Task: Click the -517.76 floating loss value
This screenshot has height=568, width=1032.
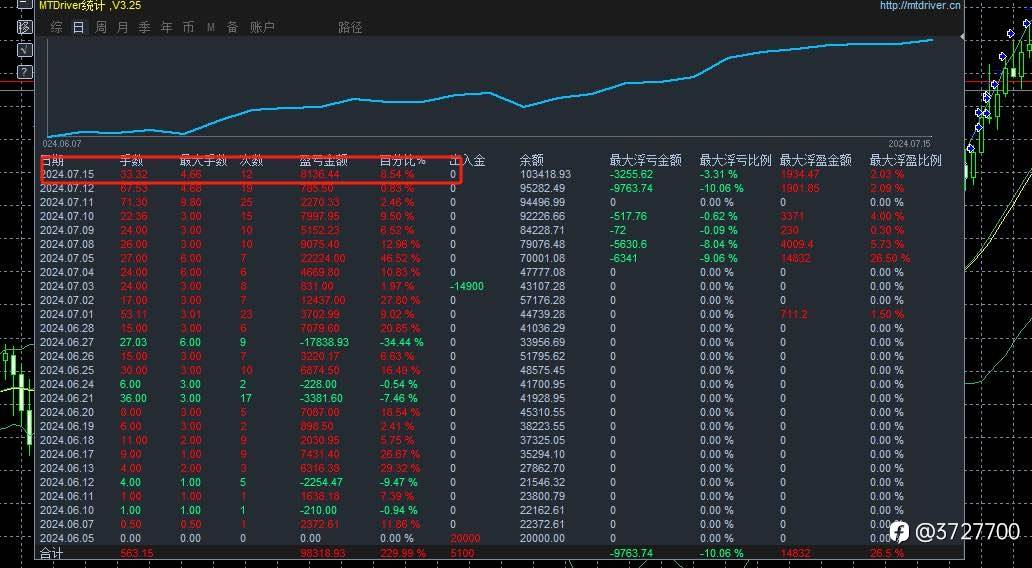Action: pos(629,216)
